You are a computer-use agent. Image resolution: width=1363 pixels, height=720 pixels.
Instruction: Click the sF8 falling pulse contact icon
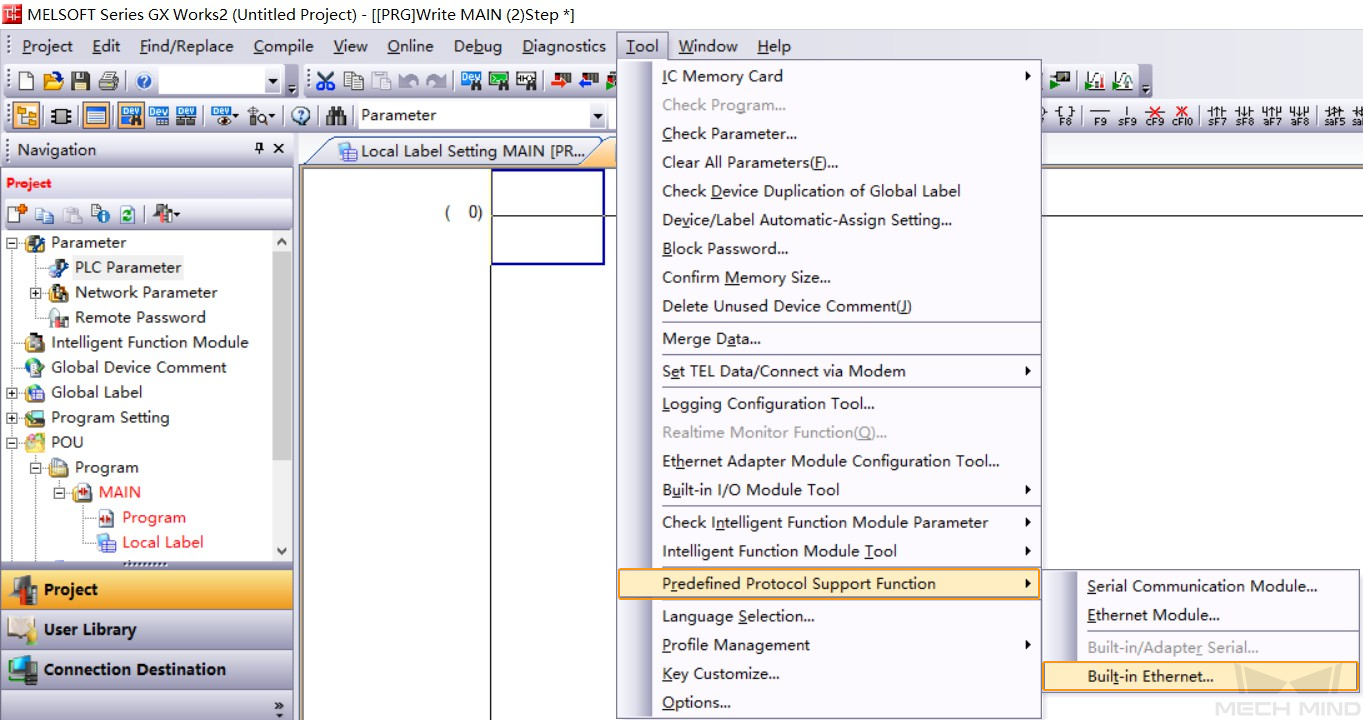coord(1244,116)
